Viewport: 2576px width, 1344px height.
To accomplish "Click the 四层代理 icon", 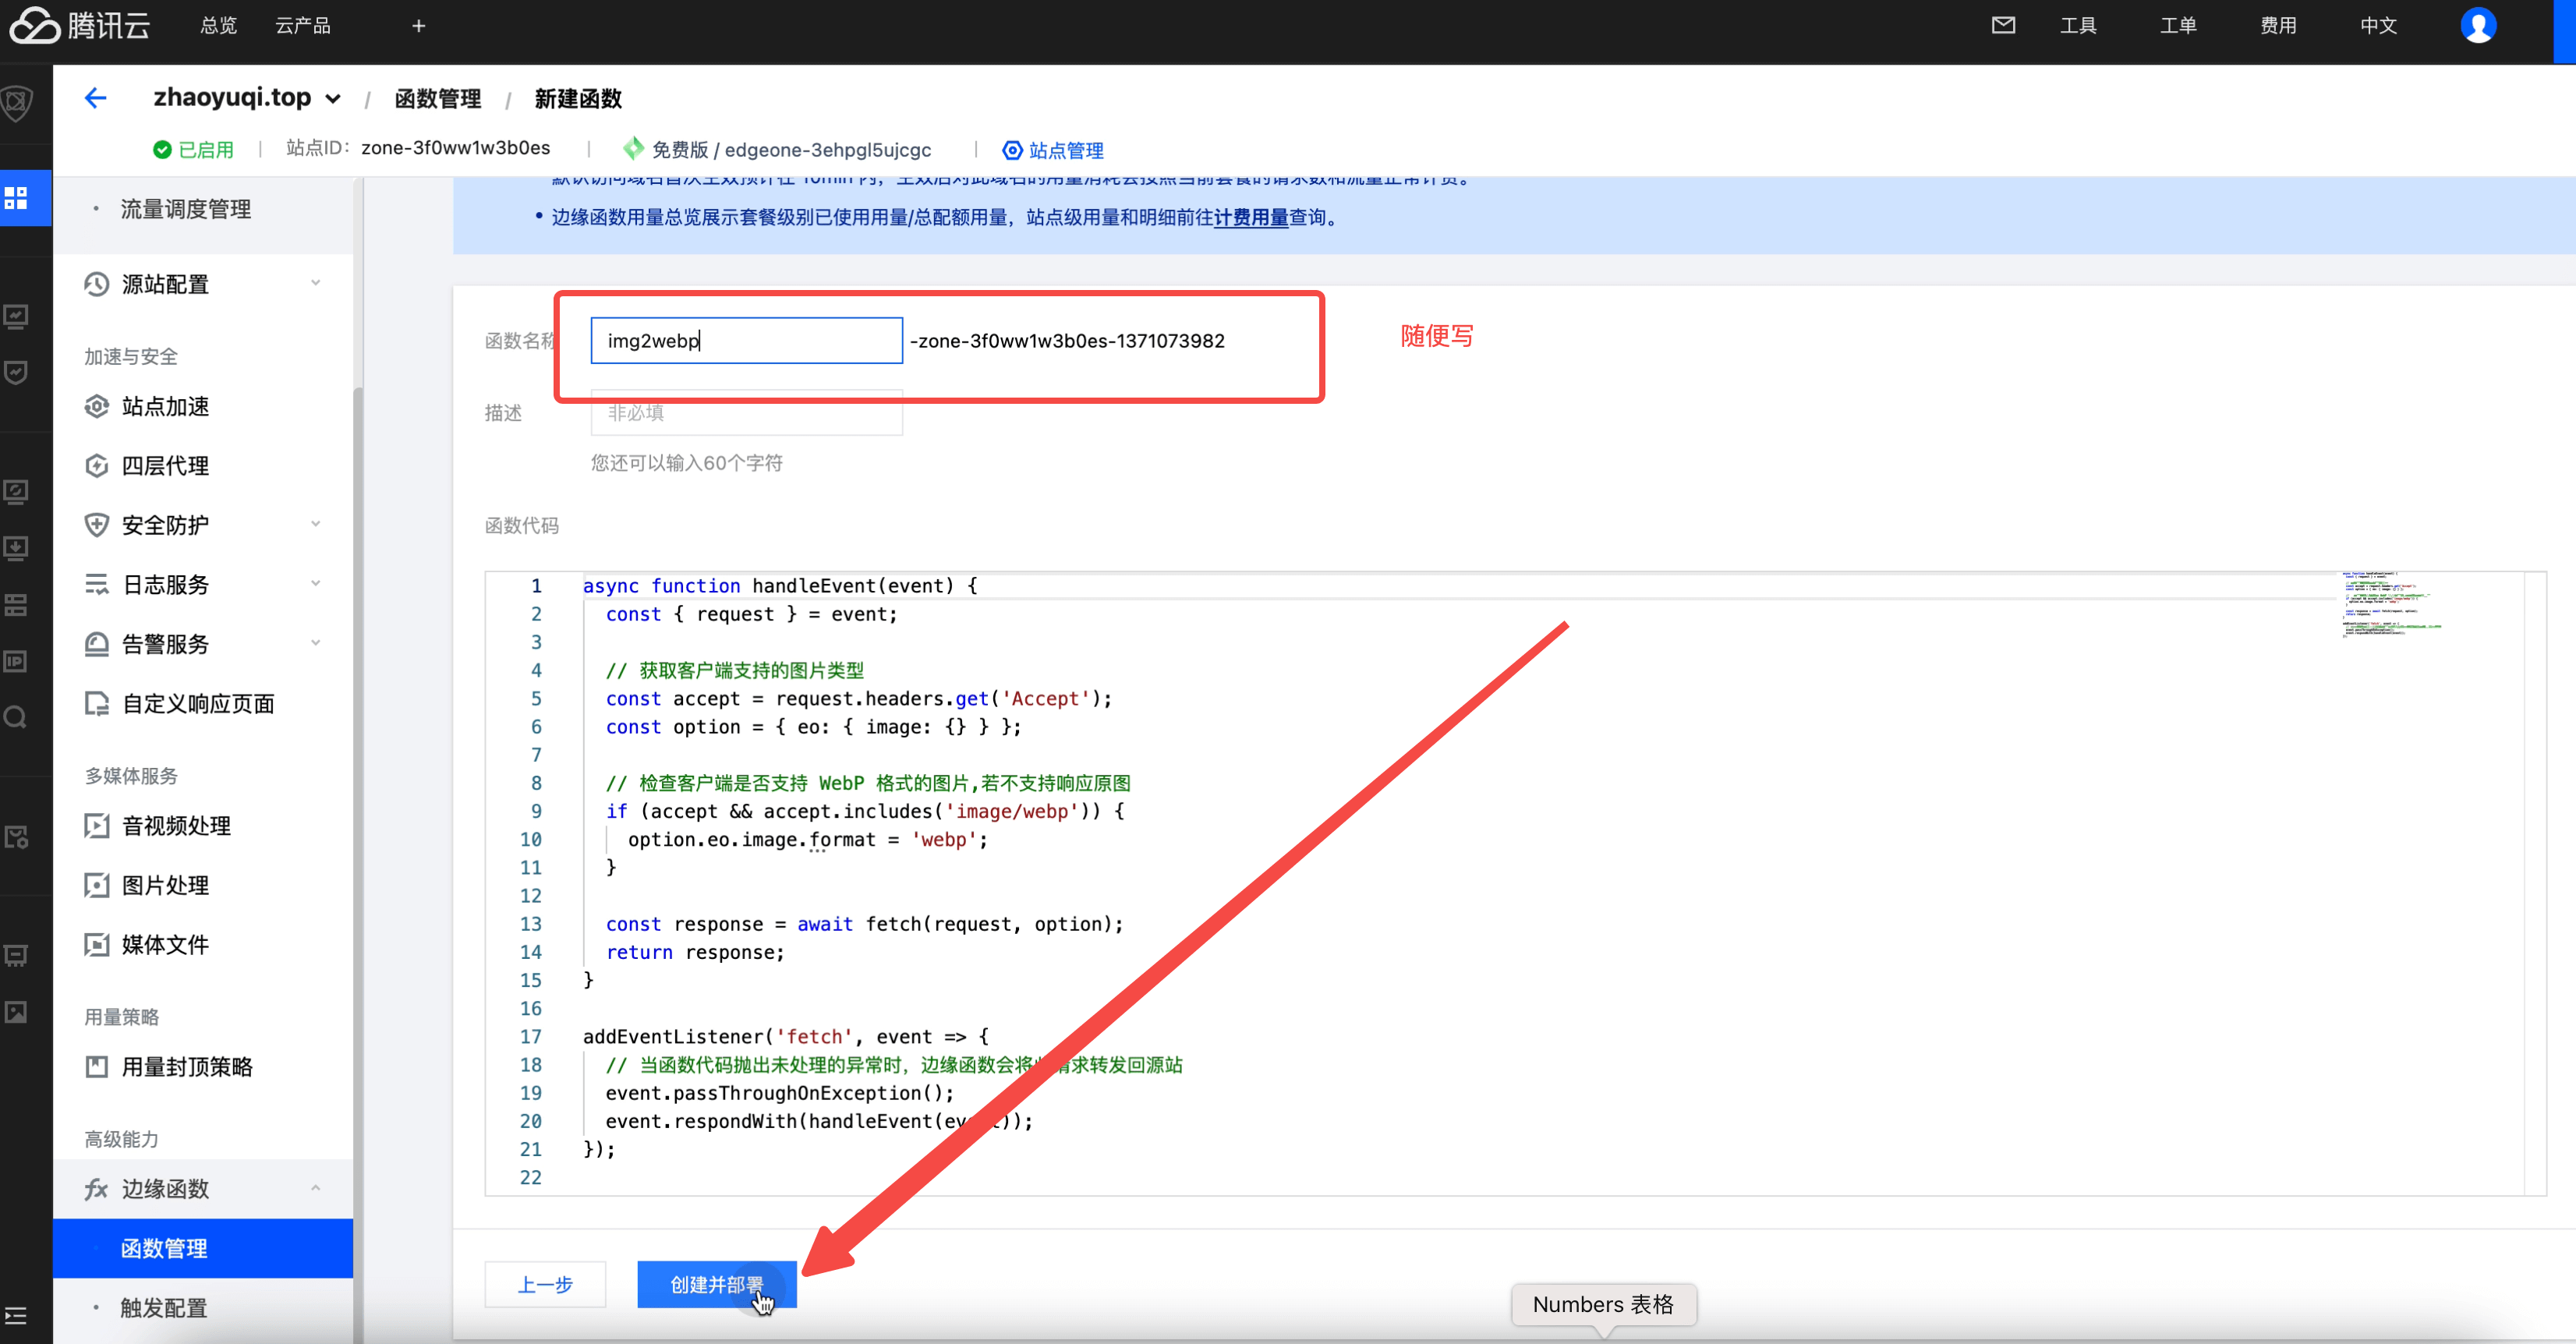I will tap(96, 466).
